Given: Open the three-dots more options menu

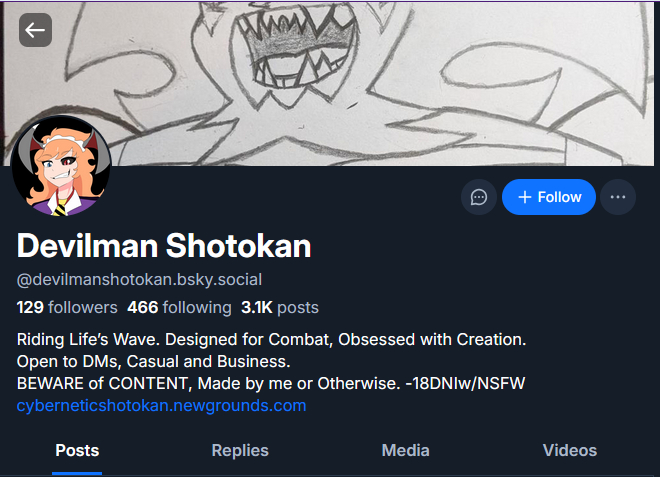Looking at the screenshot, I should (618, 197).
